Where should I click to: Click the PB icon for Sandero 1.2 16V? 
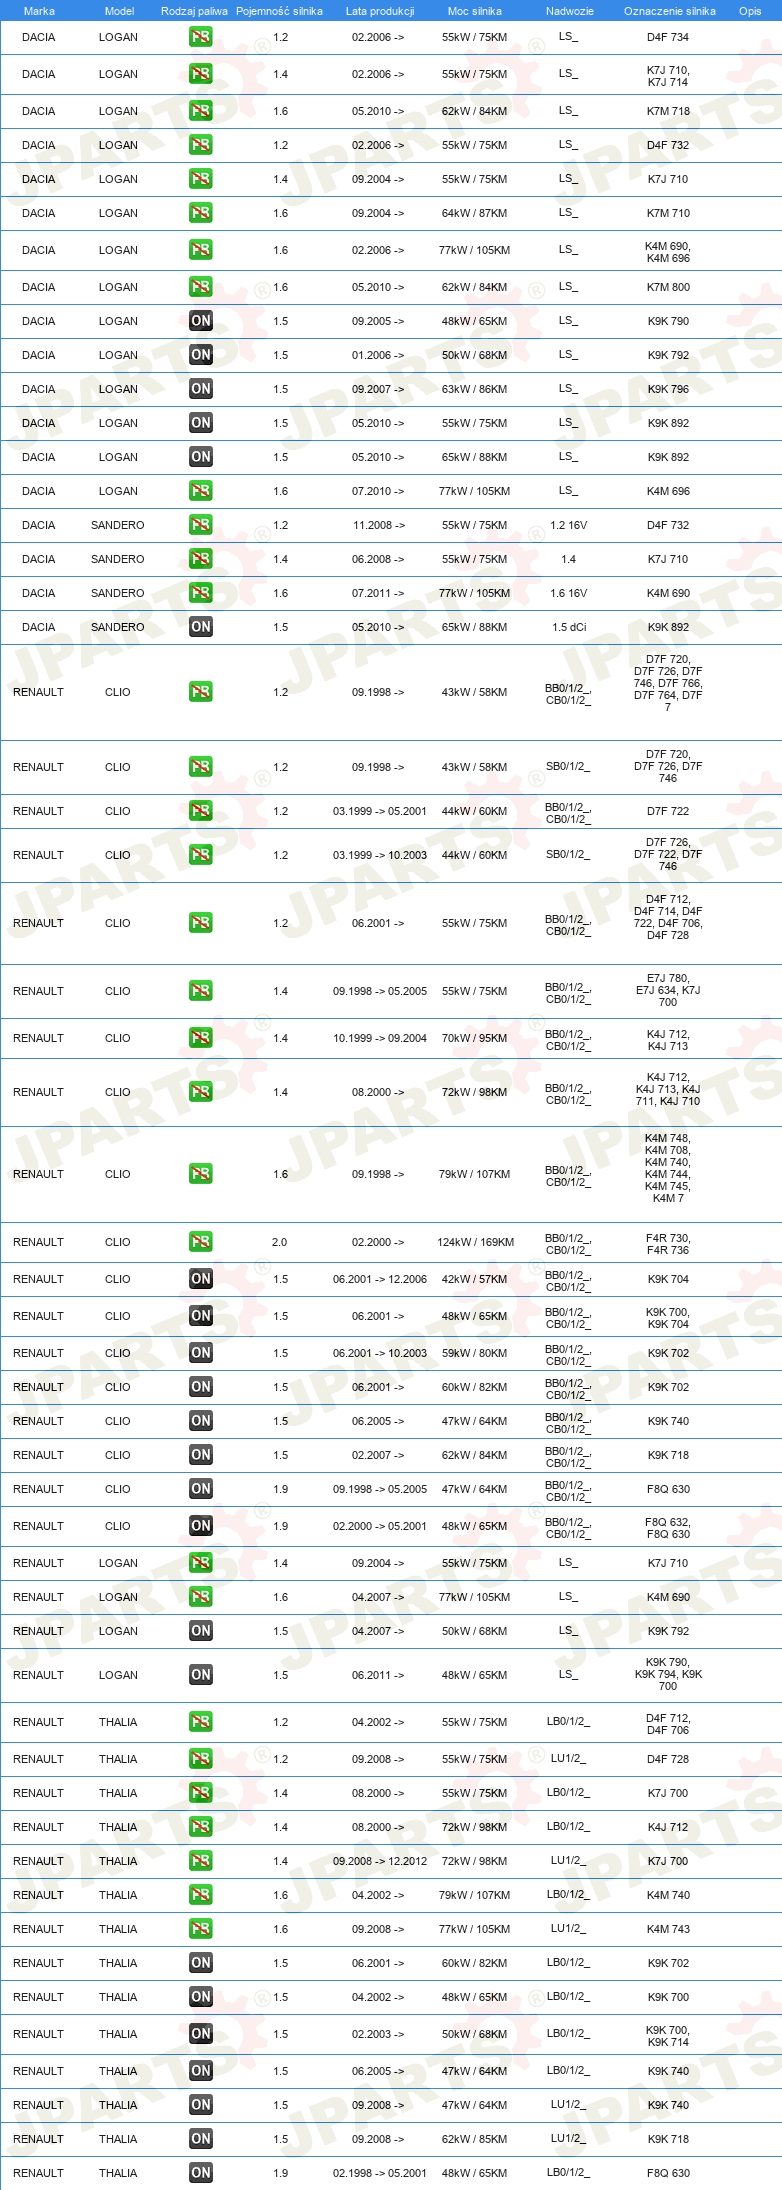click(200, 525)
